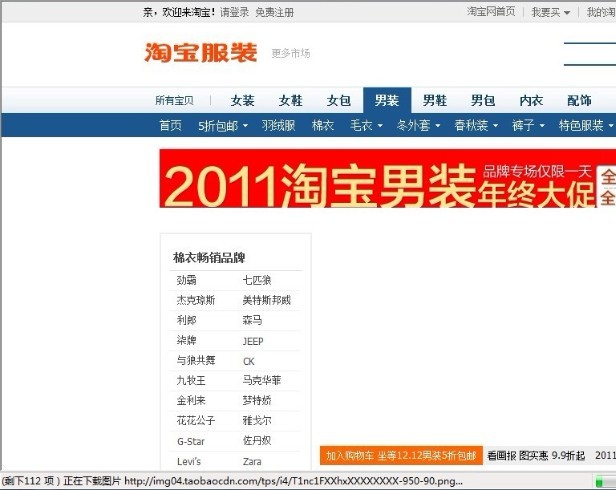Open brand link 利郎
Image resolution: width=616 pixels, height=490 pixels.
(x=186, y=320)
